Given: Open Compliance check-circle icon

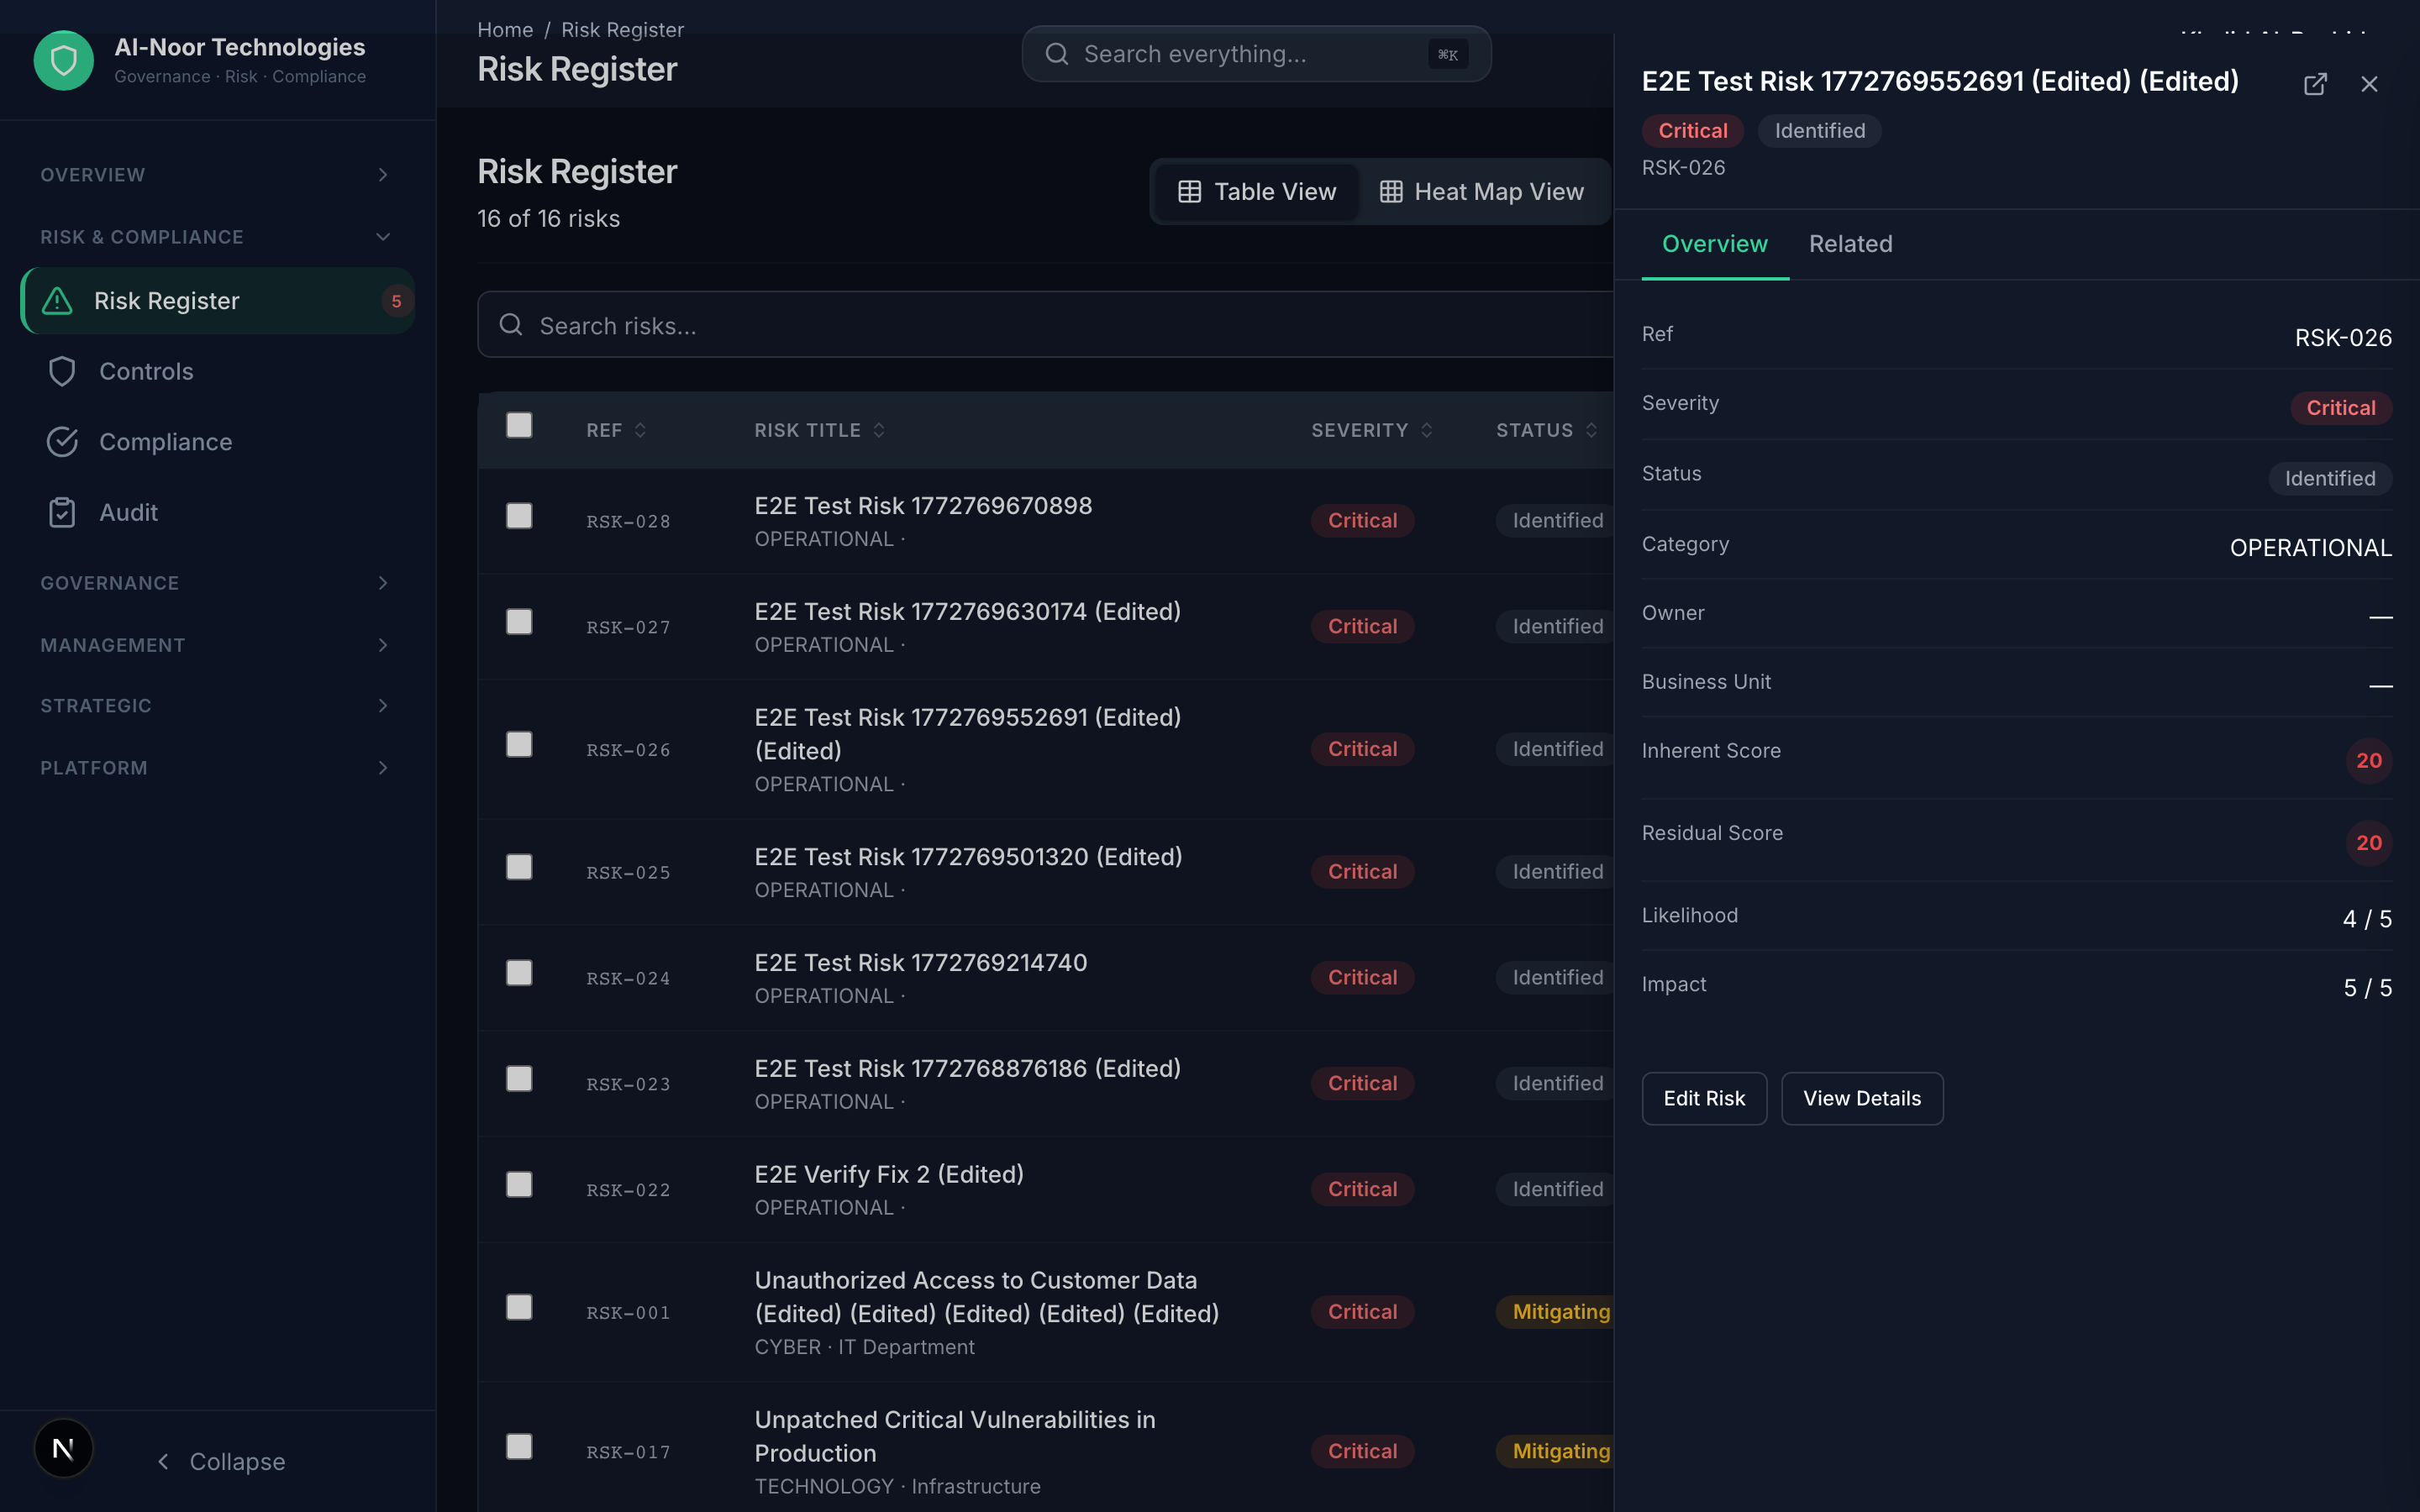Looking at the screenshot, I should (62, 442).
